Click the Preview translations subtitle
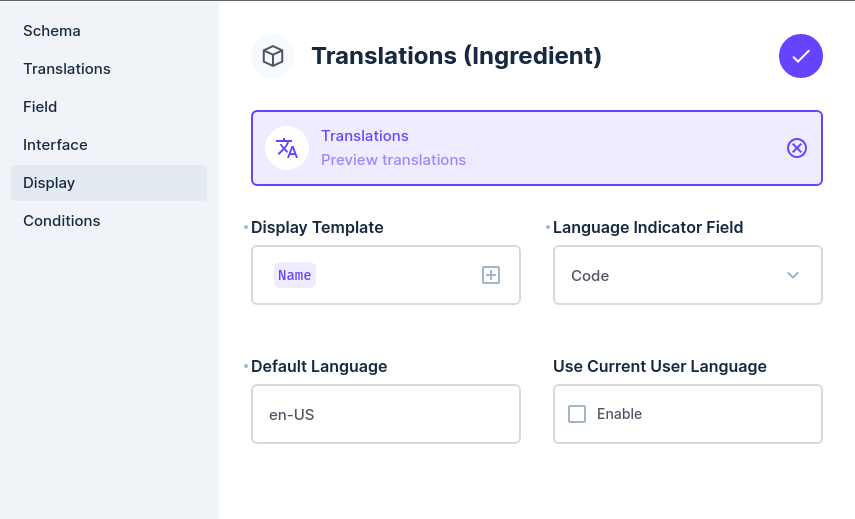855x519 pixels. pos(393,160)
